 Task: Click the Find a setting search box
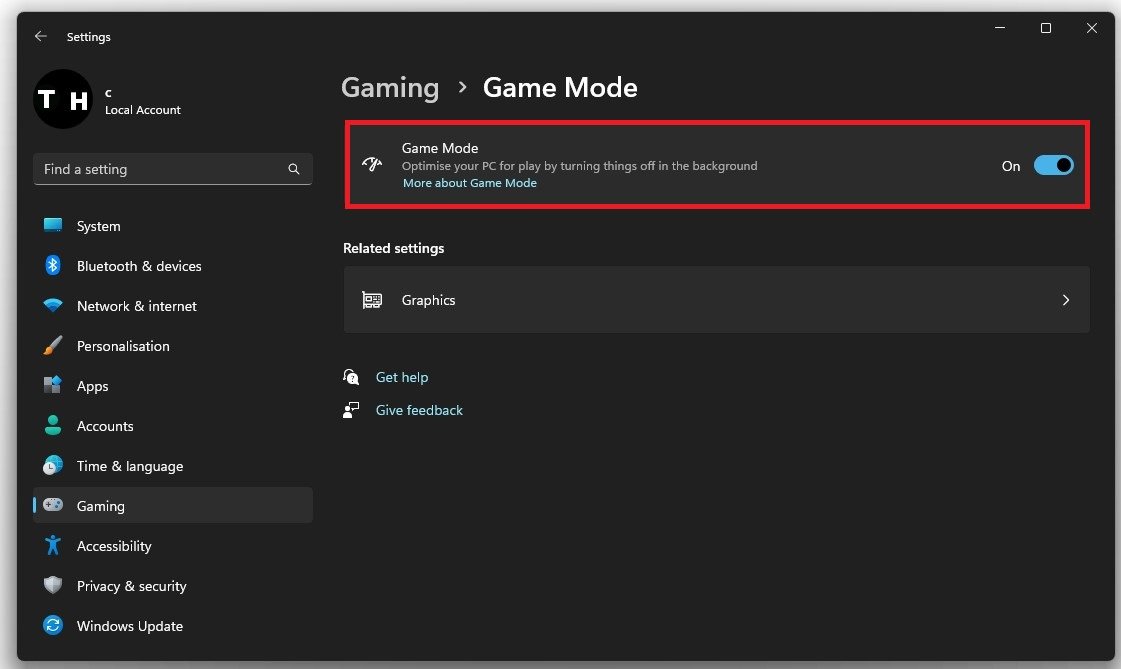160,169
